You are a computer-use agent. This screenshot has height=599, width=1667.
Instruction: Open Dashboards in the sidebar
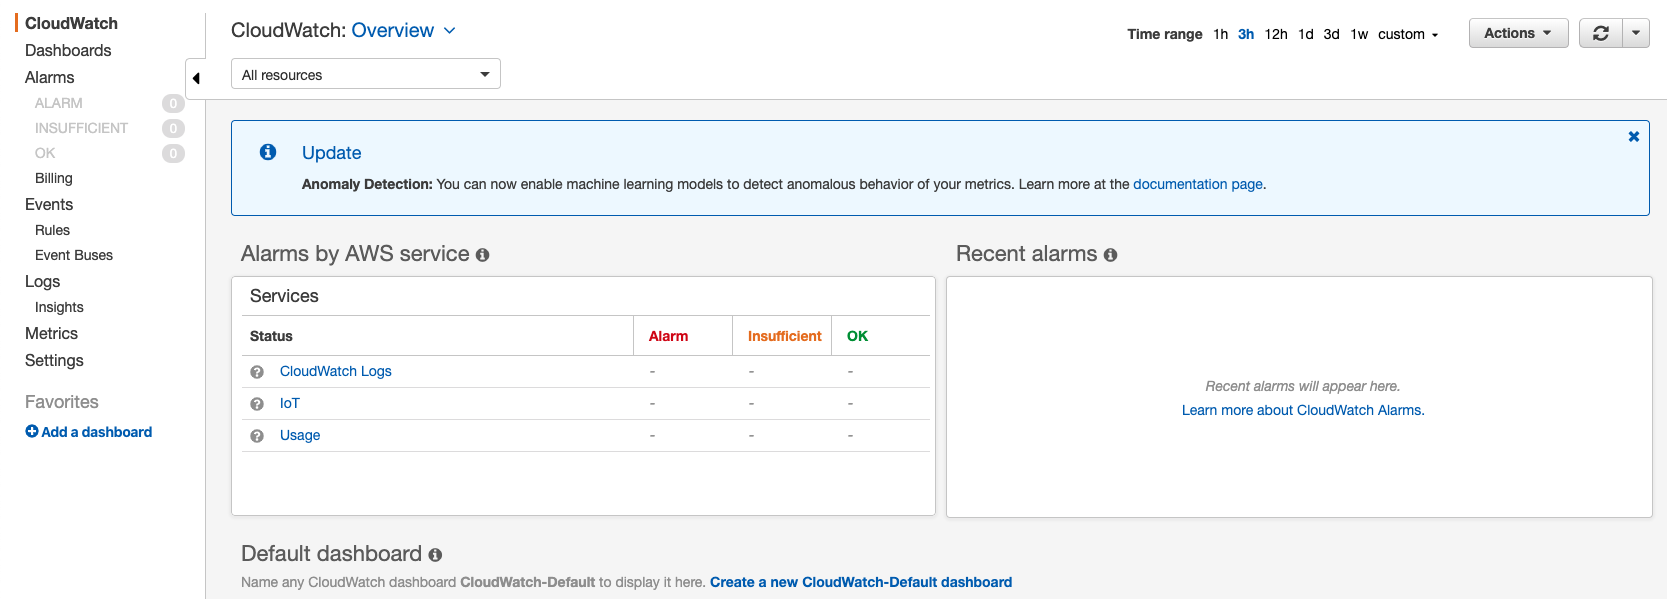(68, 50)
